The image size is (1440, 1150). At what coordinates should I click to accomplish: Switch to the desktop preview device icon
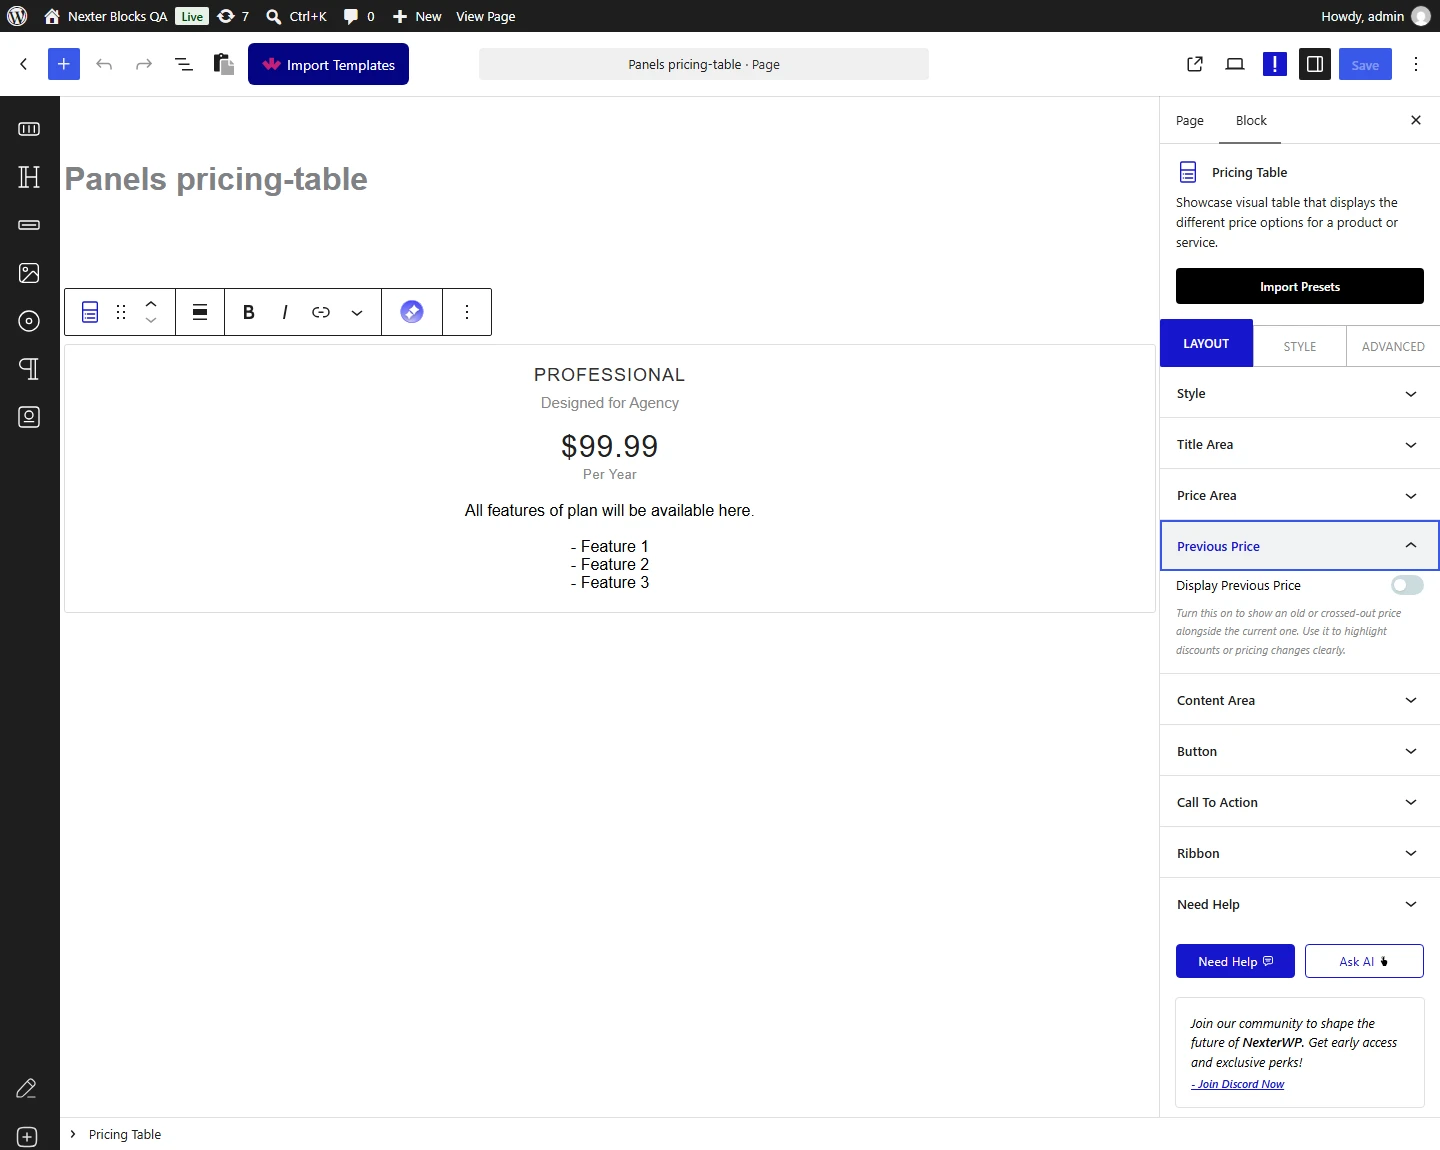click(1235, 64)
